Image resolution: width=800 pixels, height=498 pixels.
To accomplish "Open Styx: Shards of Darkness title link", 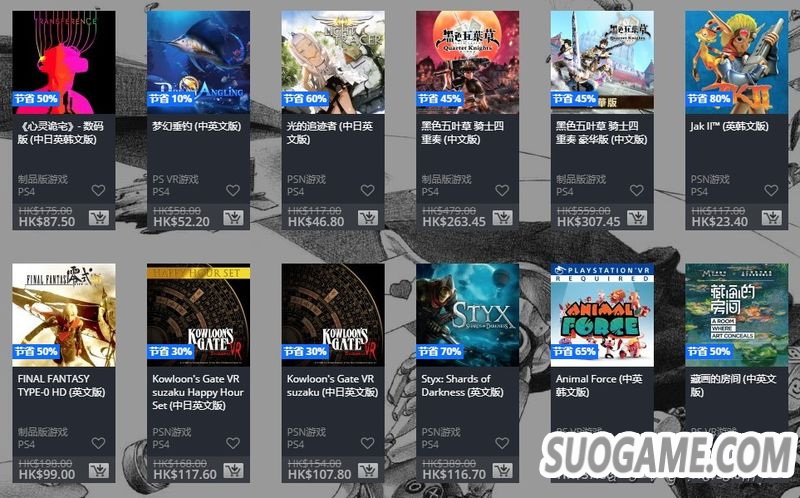I will coord(462,385).
